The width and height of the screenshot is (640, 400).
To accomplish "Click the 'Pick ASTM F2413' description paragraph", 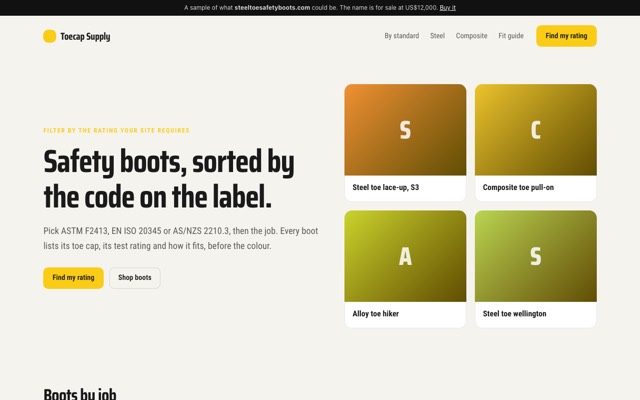I will click(181, 238).
